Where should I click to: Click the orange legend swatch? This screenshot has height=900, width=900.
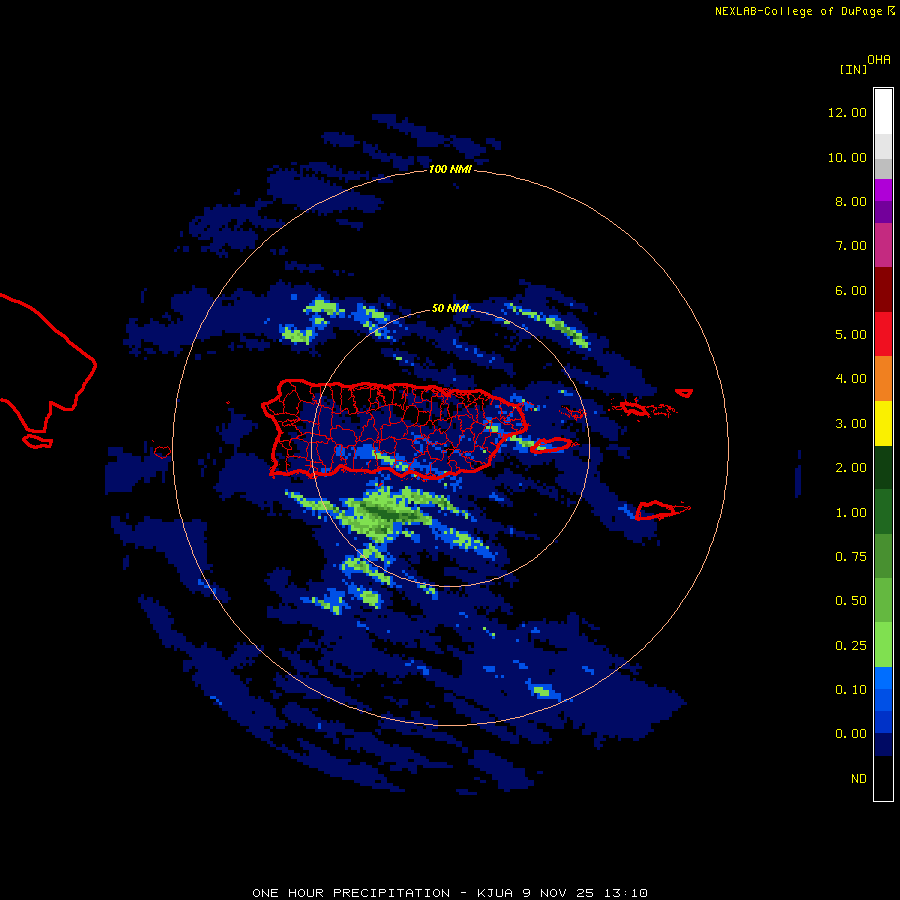883,378
